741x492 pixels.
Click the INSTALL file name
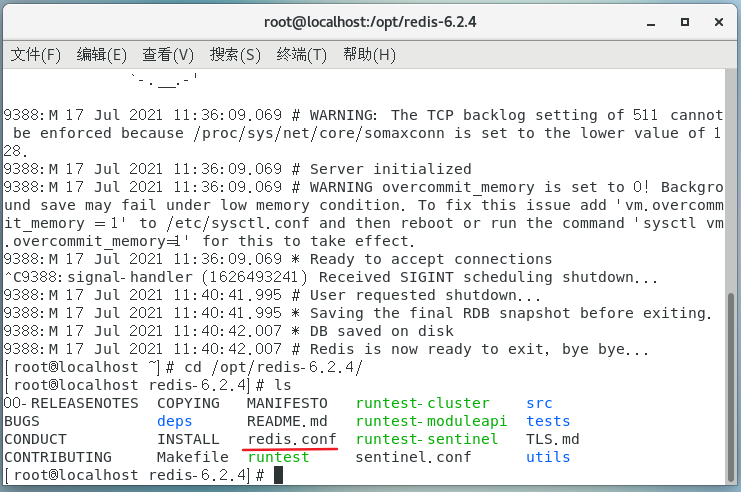pyautogui.click(x=188, y=439)
